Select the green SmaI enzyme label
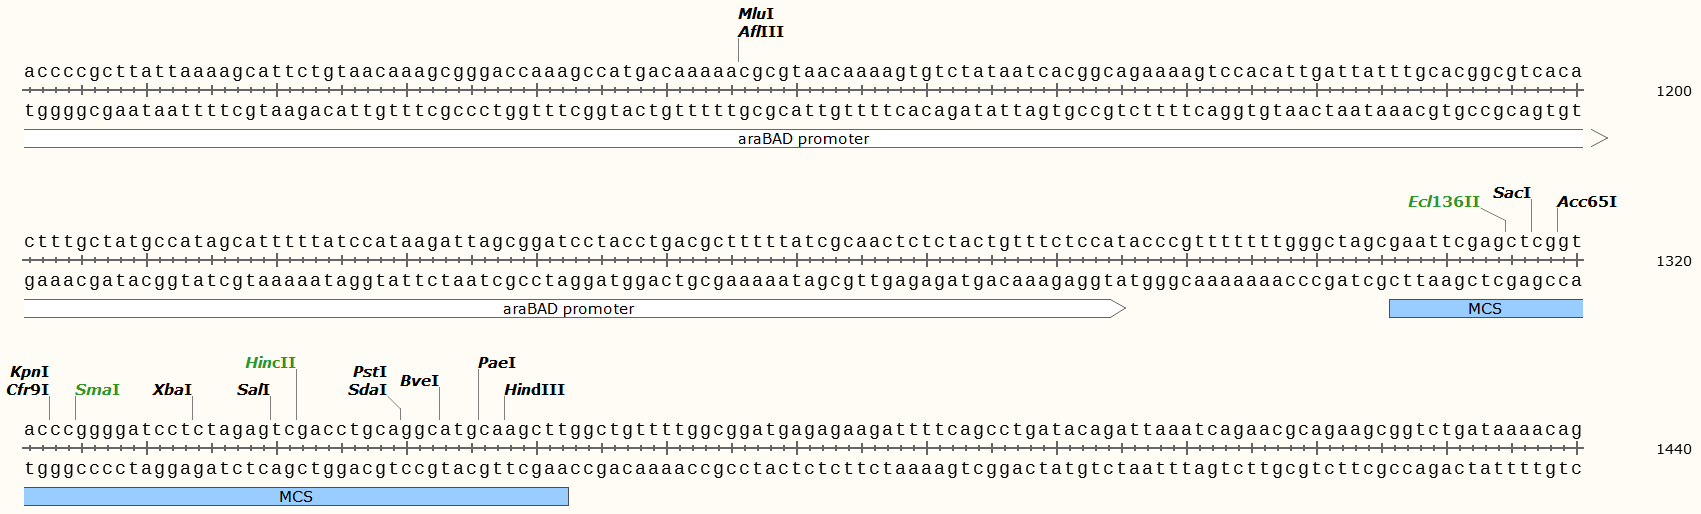This screenshot has height=514, width=1701. point(97,390)
